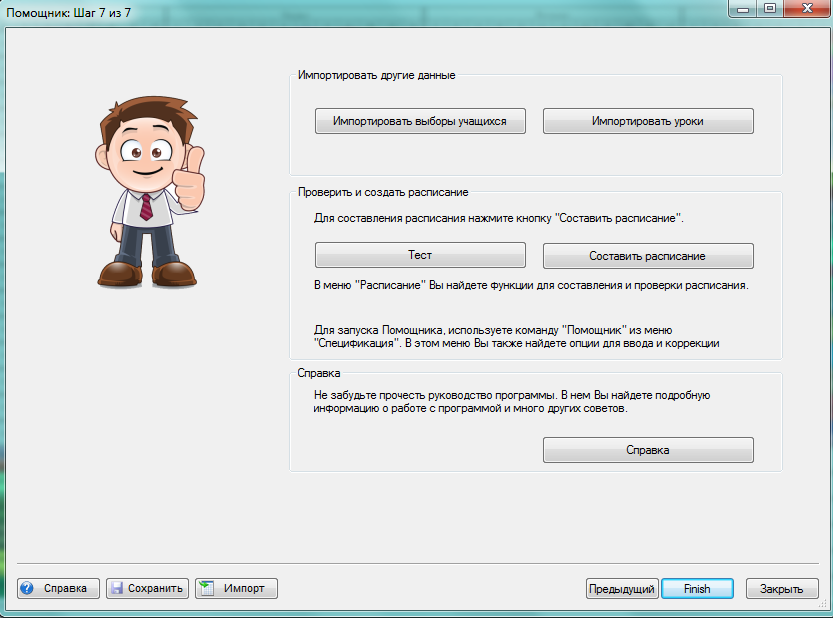833x618 pixels.
Task: Complete the wizard with Finish
Action: pyautogui.click(x=697, y=589)
